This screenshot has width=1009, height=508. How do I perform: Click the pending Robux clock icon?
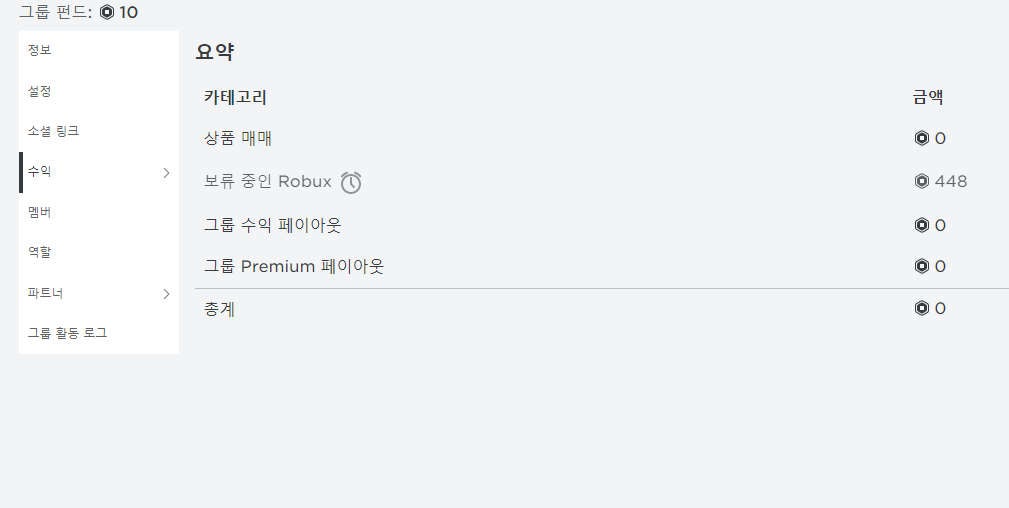351,182
